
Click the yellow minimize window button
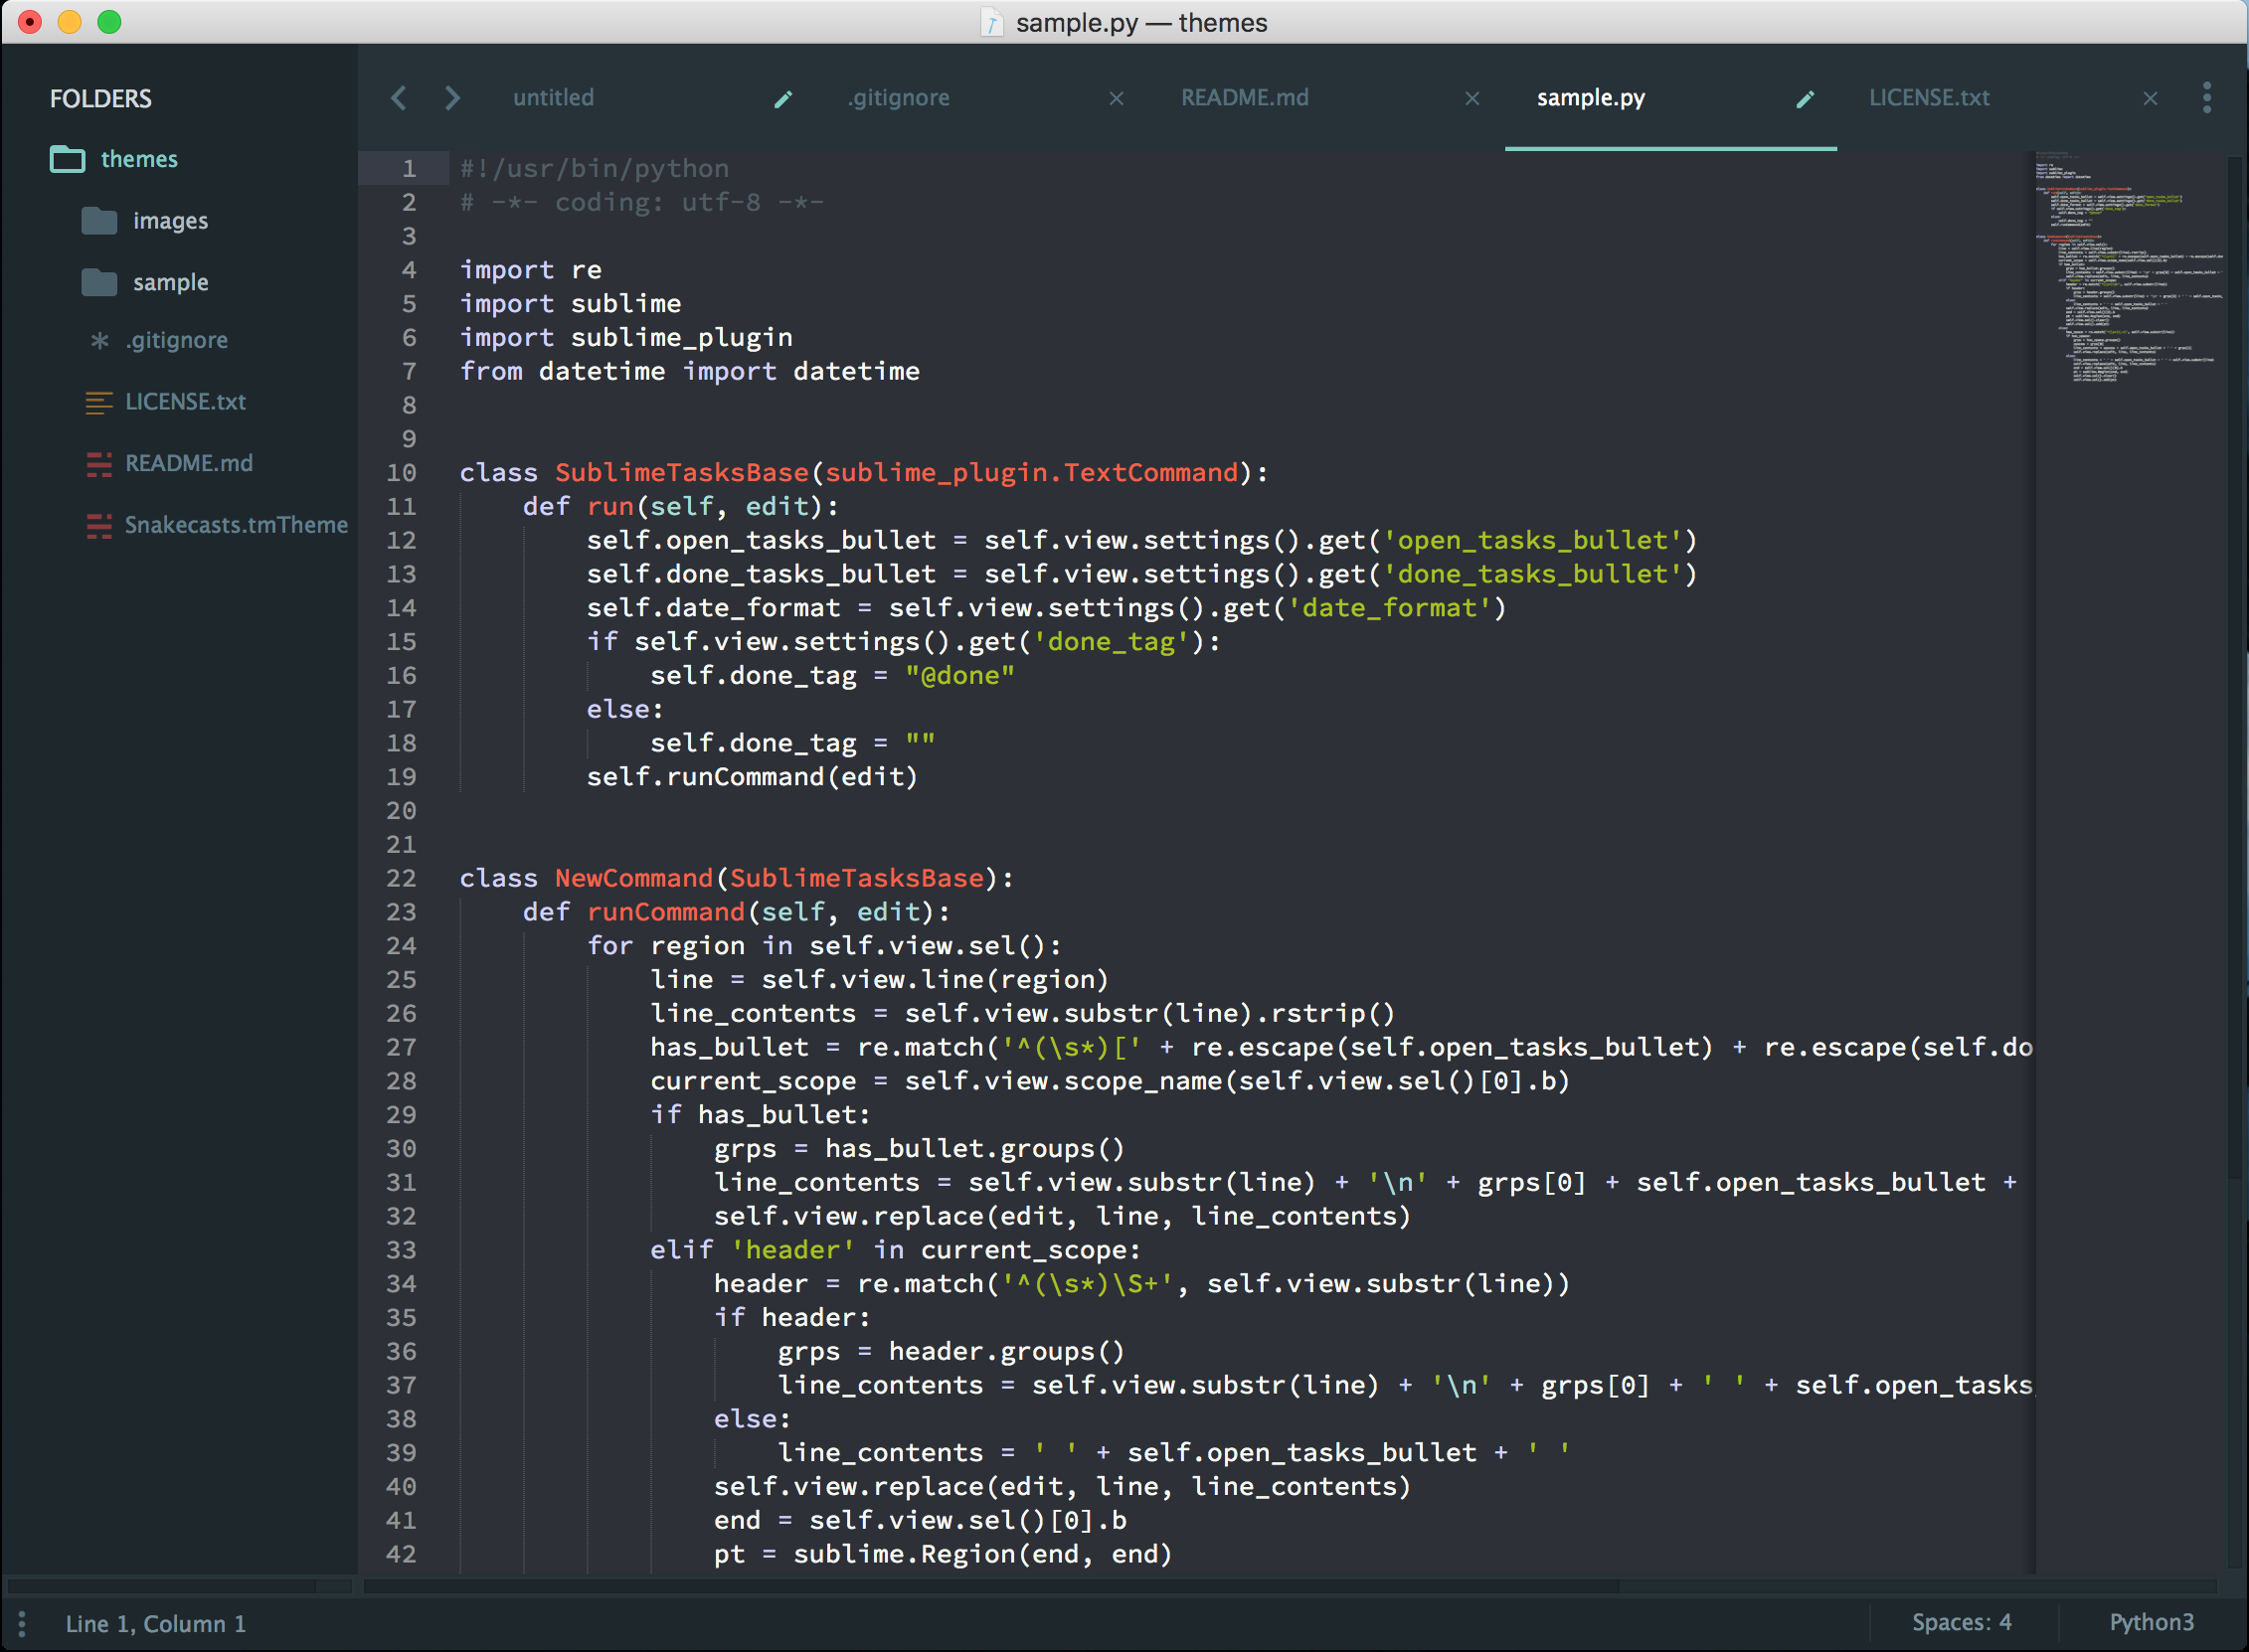click(69, 22)
